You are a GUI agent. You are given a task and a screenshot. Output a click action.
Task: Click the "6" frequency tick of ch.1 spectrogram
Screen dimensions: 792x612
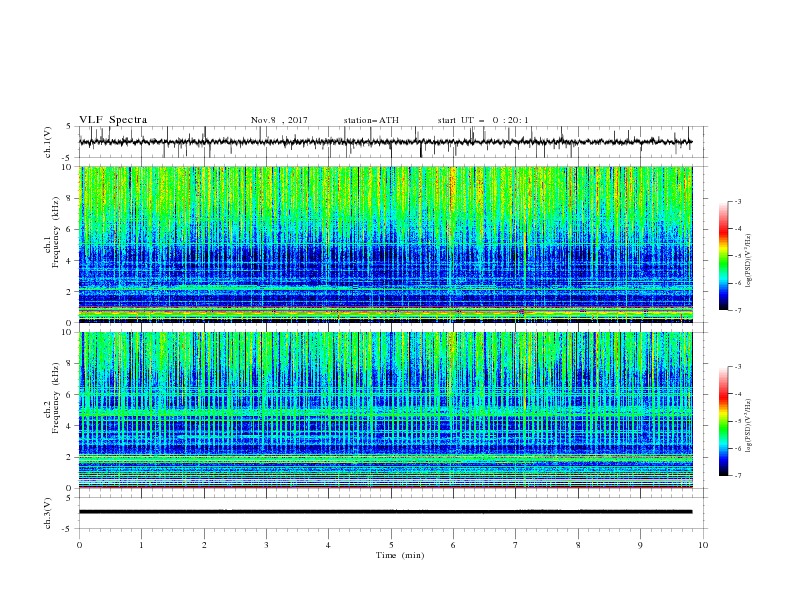(70, 229)
